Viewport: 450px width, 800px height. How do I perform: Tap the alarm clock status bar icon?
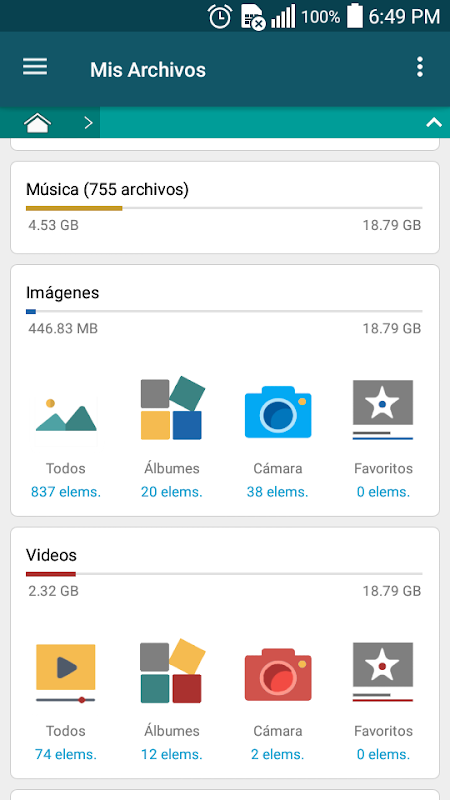tap(220, 17)
